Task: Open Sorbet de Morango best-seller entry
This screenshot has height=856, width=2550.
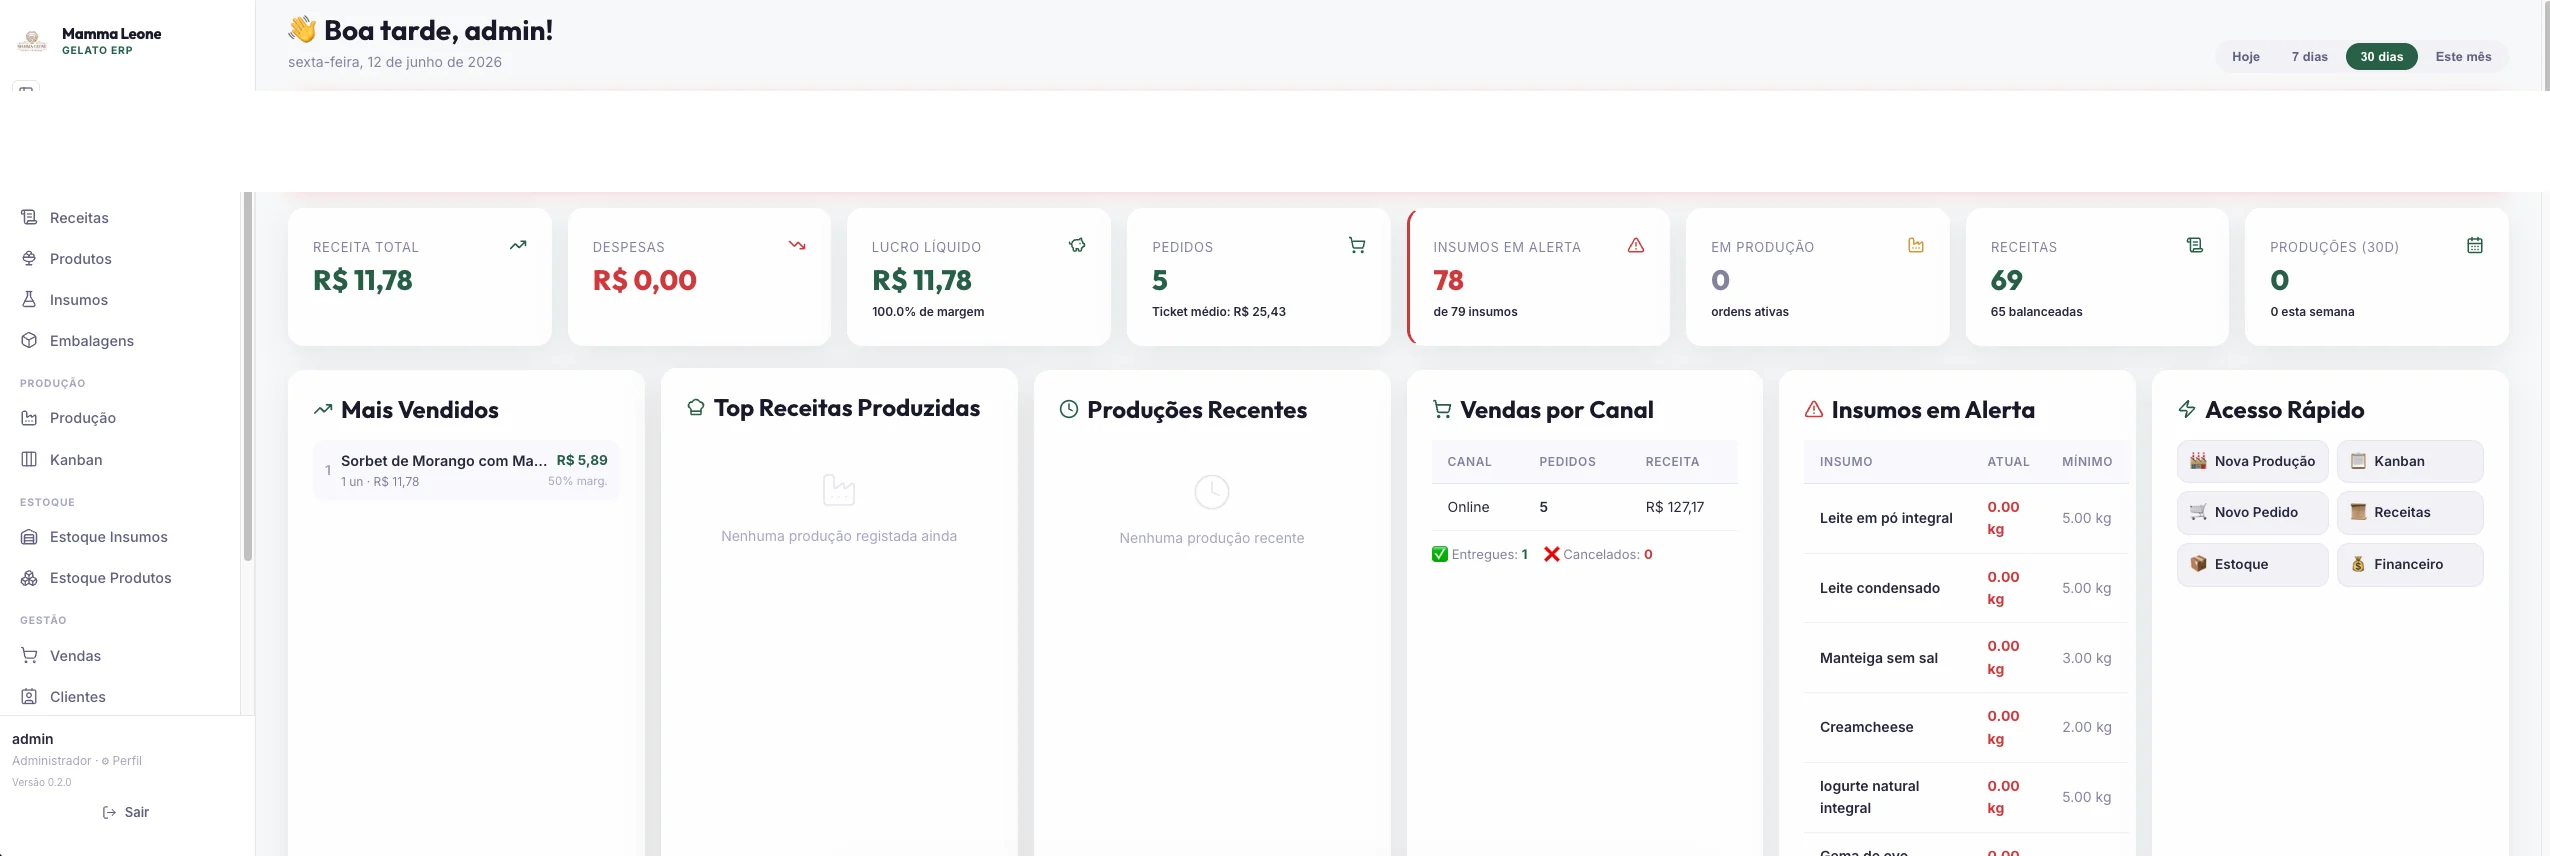Action: click(467, 470)
